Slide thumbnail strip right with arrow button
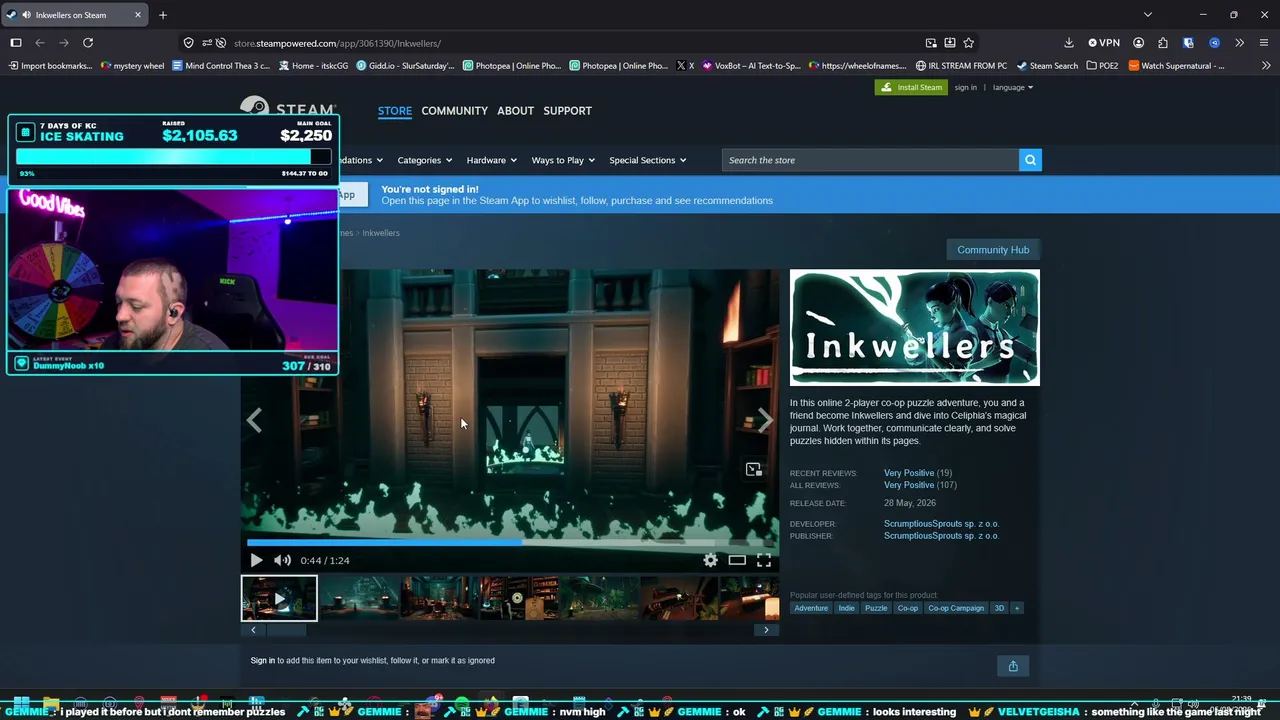Viewport: 1280px width, 720px height. pos(767,630)
